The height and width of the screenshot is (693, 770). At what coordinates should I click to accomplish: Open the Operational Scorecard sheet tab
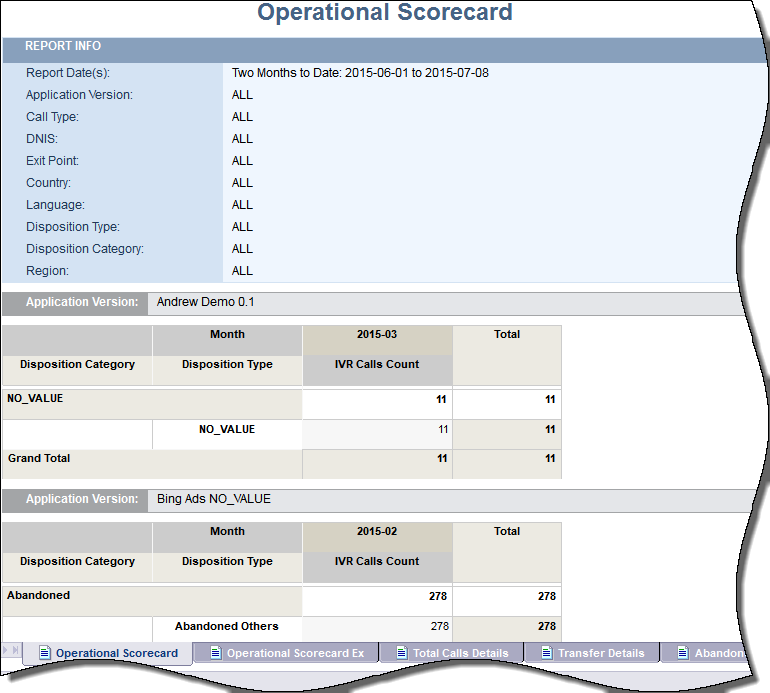point(116,653)
